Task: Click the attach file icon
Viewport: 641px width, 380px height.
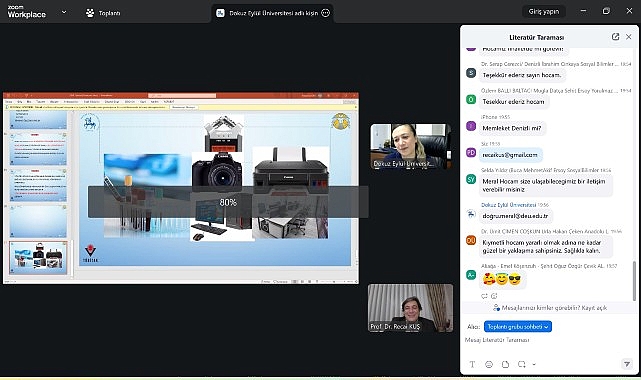Action: point(505,364)
